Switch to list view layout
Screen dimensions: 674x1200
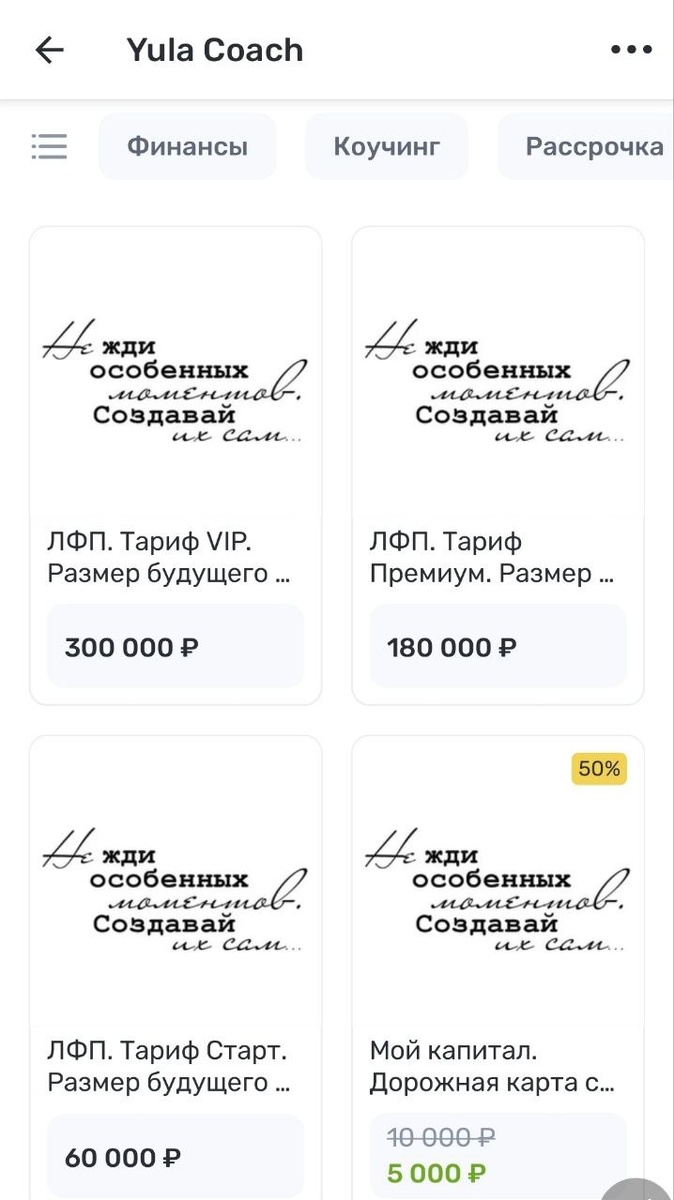49,146
